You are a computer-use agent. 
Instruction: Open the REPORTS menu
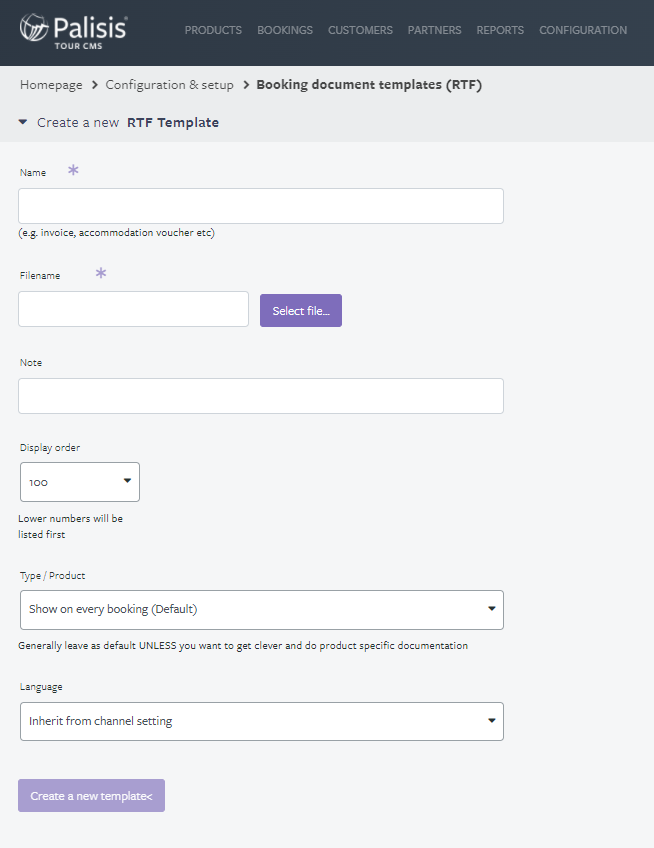pyautogui.click(x=500, y=30)
